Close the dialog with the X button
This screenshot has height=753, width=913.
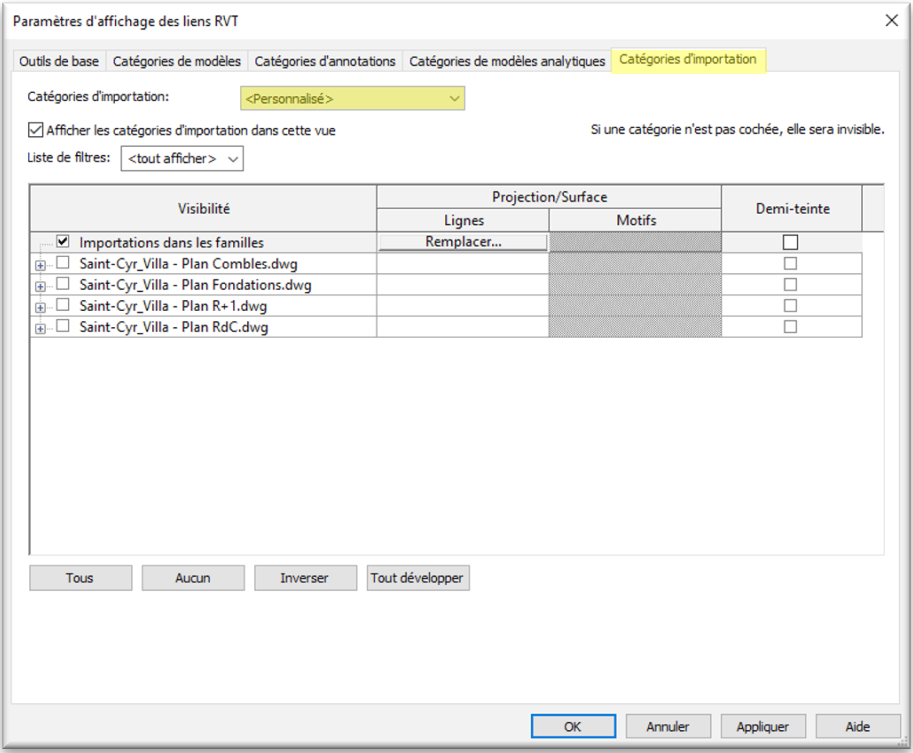point(891,20)
